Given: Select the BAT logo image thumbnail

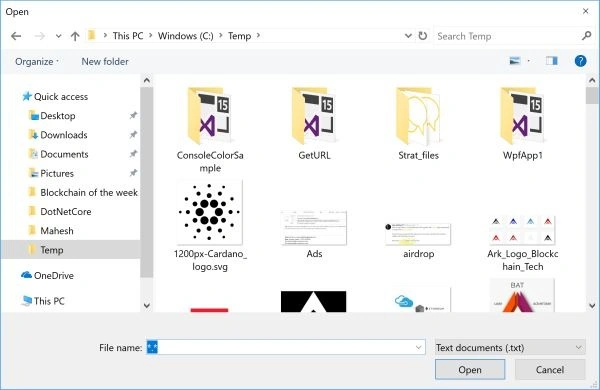Looking at the screenshot, I should 522,296.
